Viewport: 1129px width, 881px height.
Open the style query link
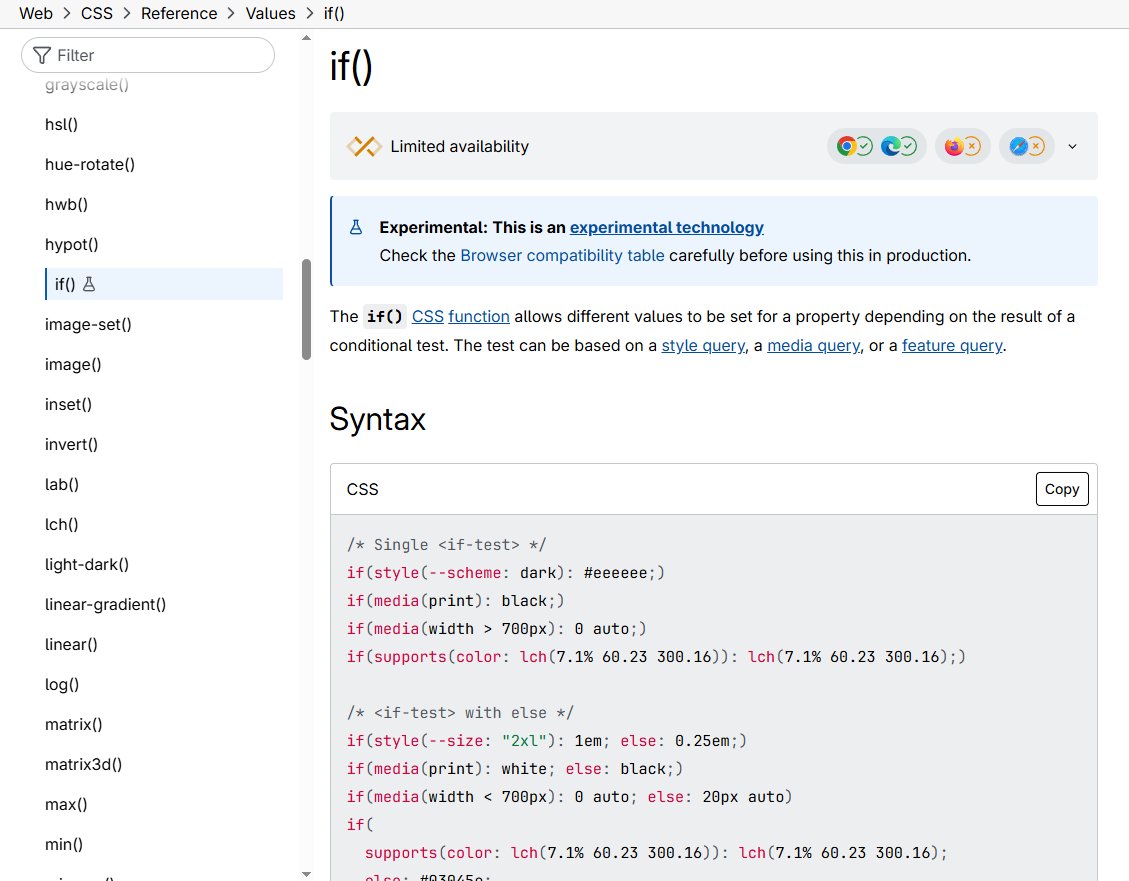tap(703, 345)
